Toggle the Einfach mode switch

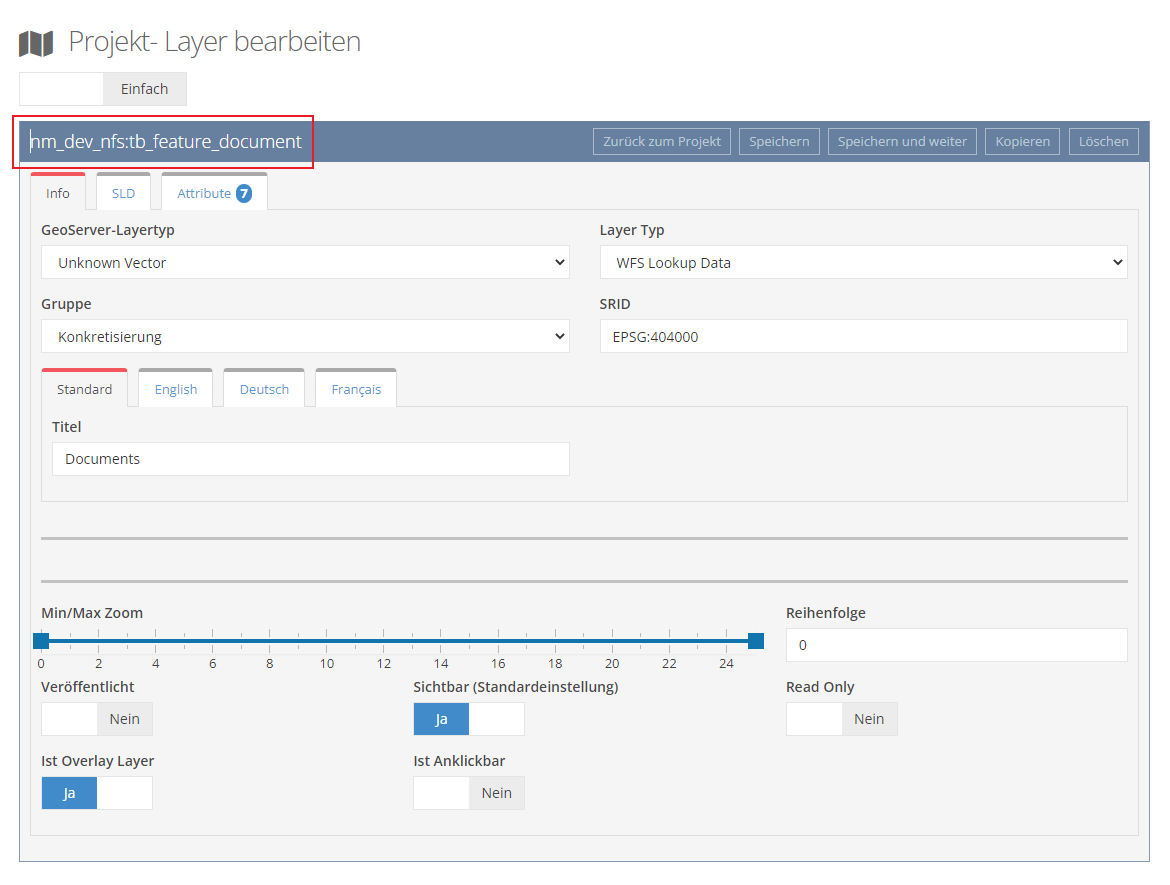tap(103, 89)
